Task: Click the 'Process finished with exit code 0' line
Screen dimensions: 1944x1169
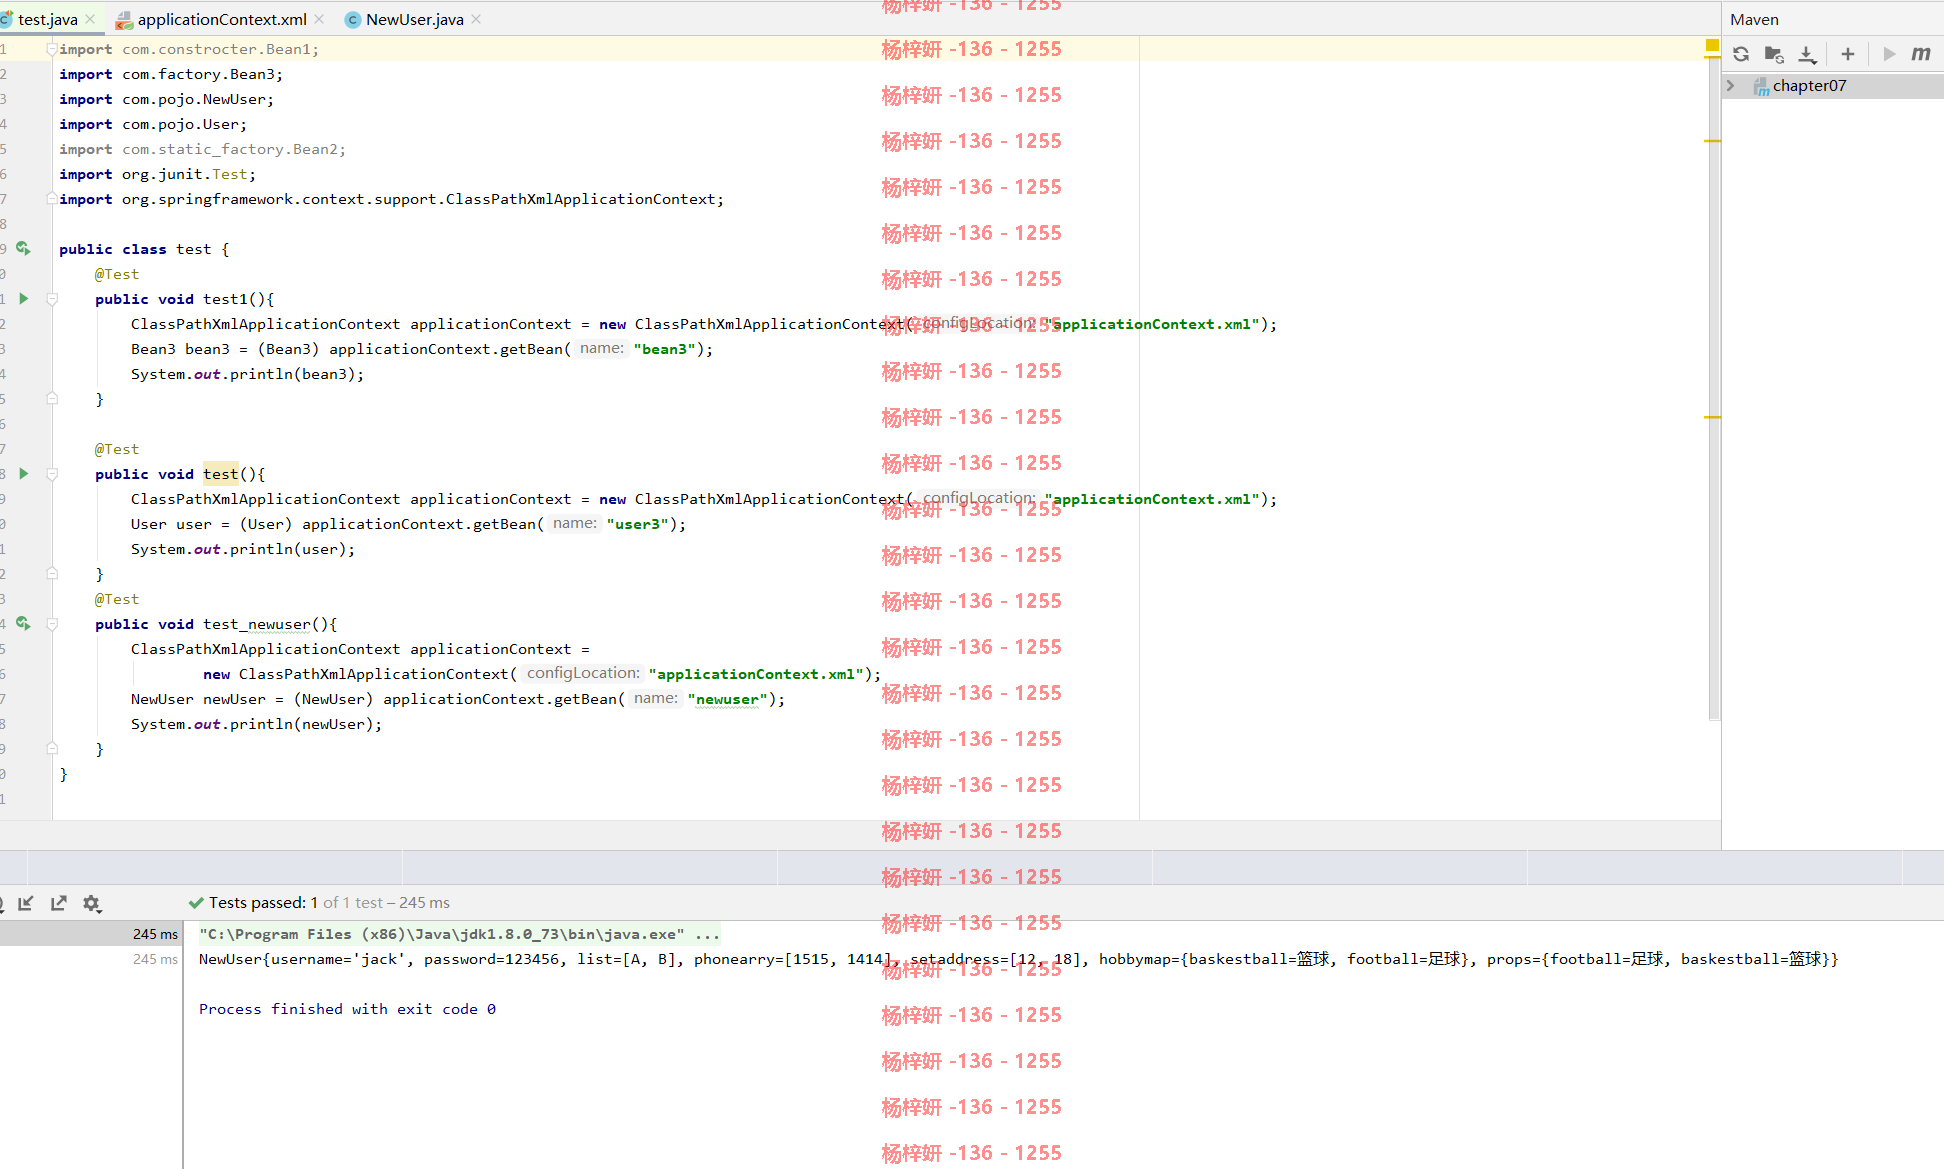Action: pyautogui.click(x=347, y=1009)
